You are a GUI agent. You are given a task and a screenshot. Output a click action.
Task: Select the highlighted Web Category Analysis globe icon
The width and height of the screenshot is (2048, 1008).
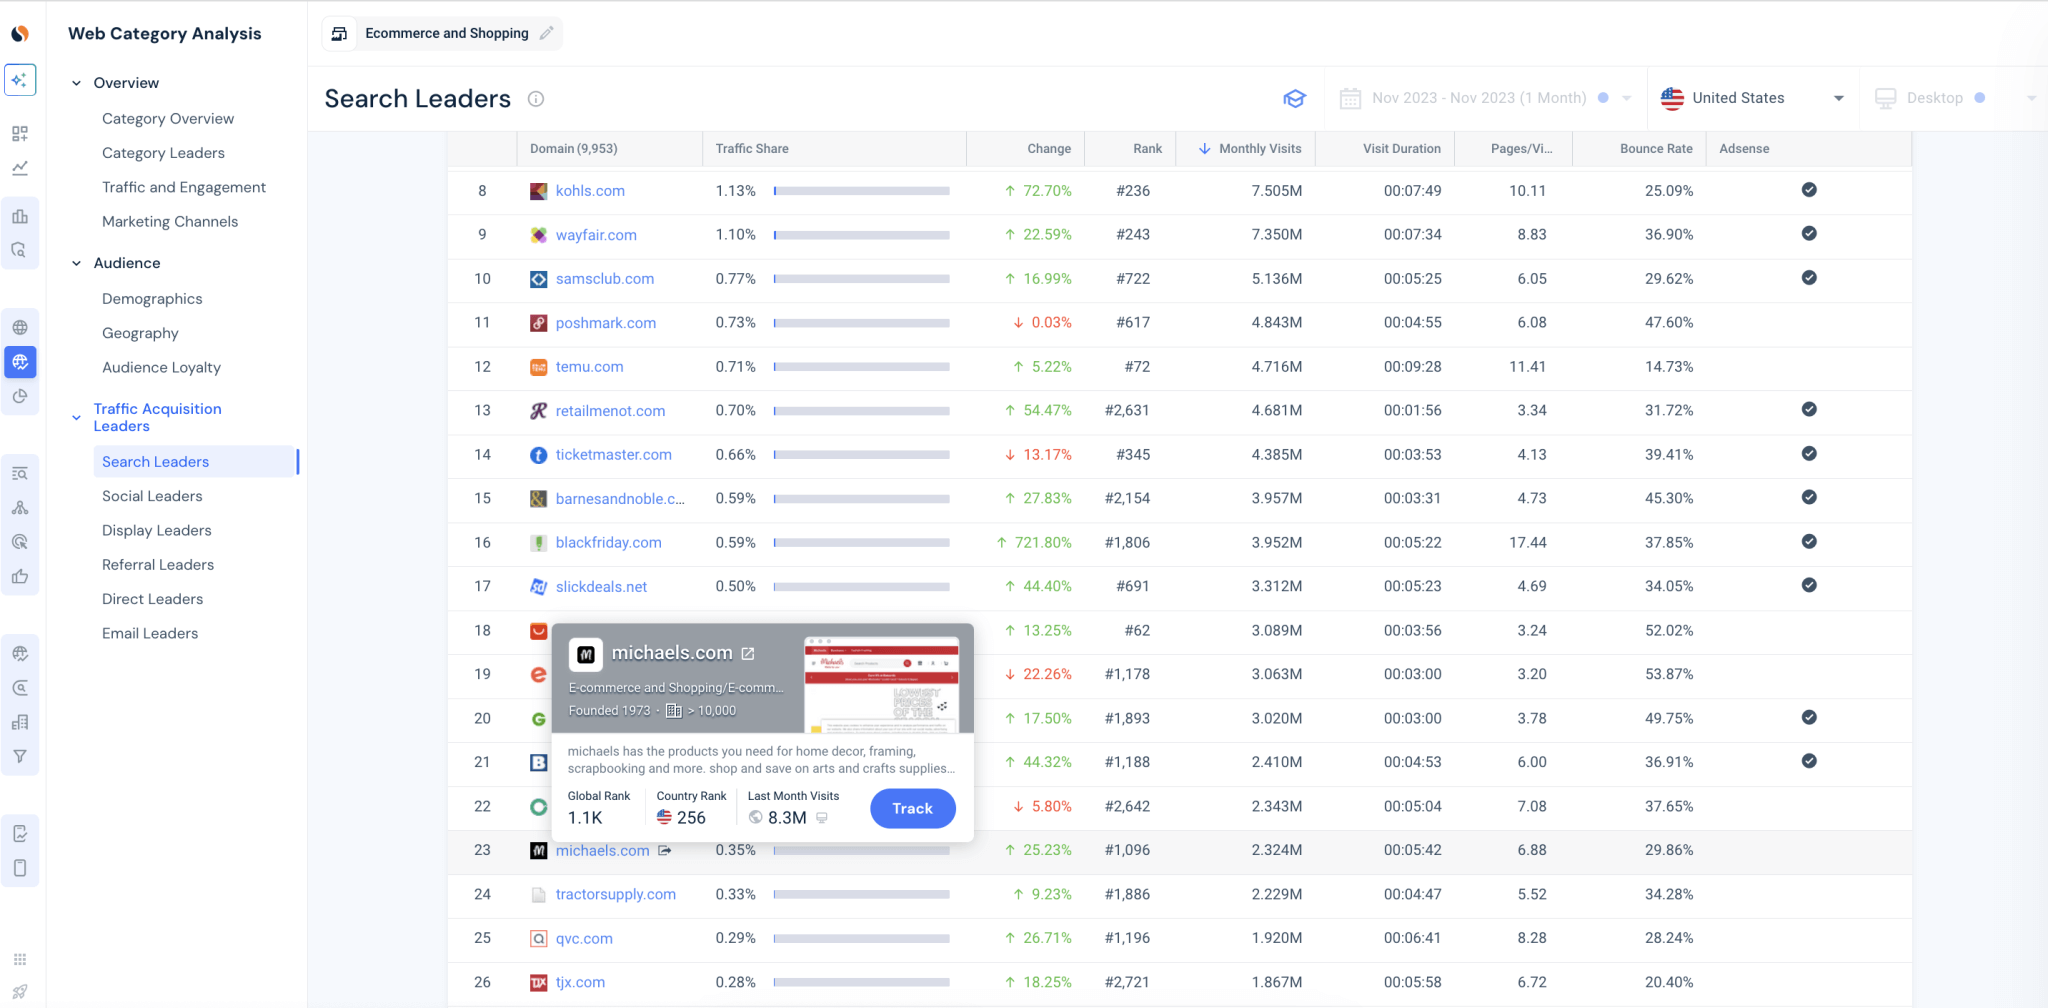pyautogui.click(x=20, y=362)
